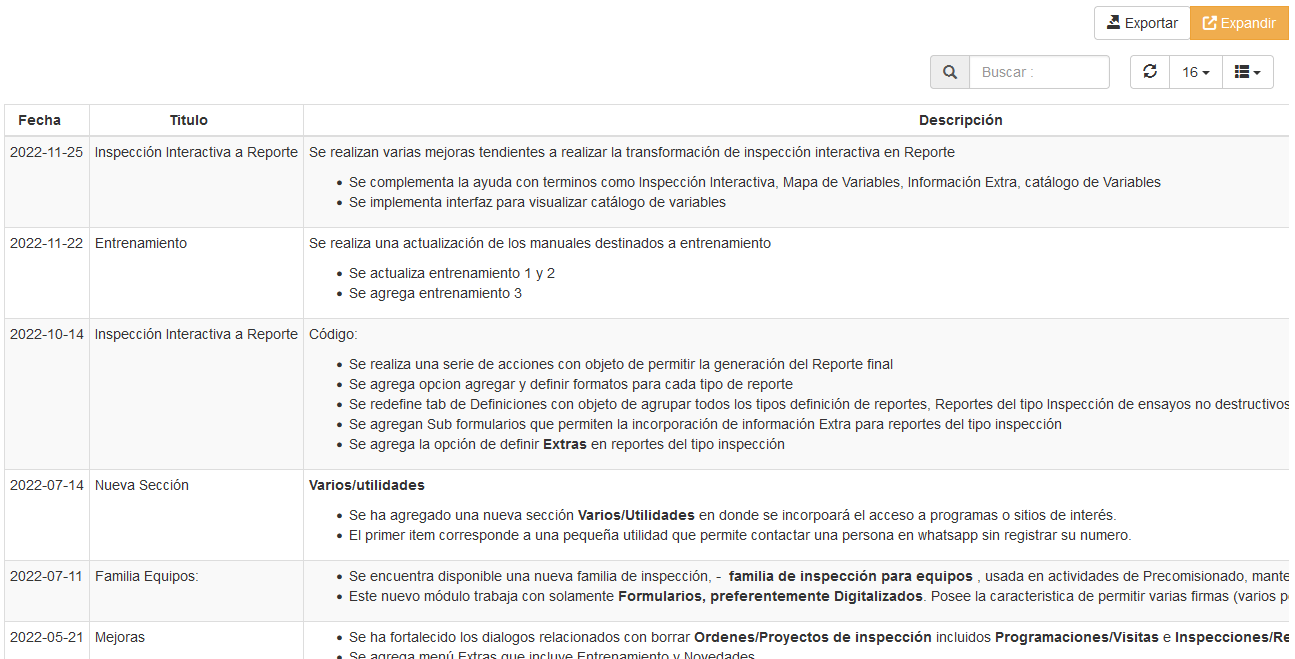Open the 16 rows-per-page dropdown
The image size is (1295, 659).
click(1195, 72)
